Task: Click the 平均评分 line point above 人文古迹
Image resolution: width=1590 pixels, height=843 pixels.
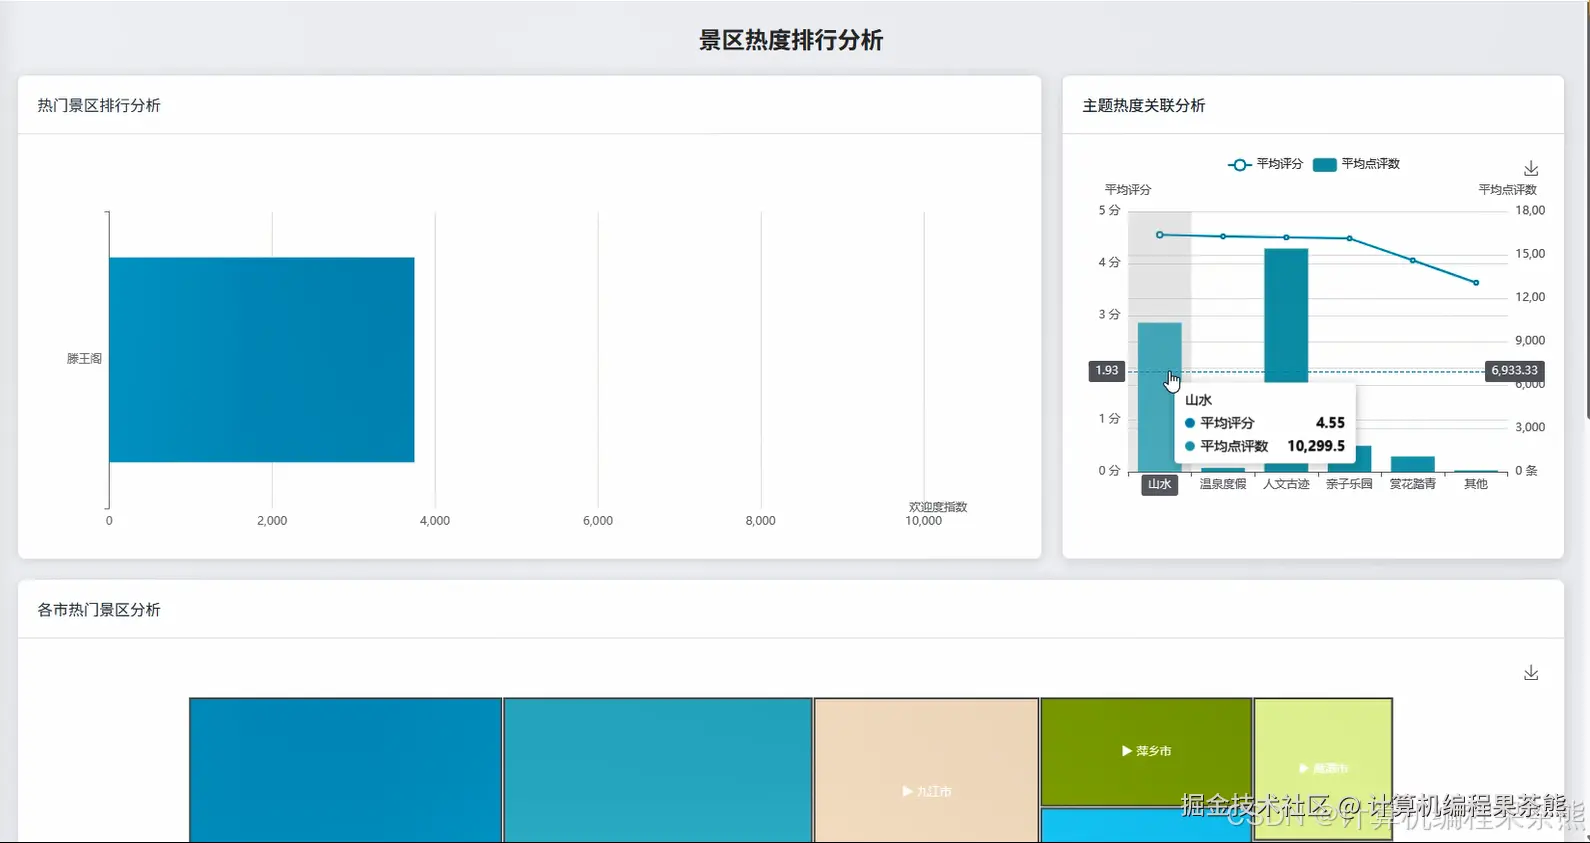Action: coord(1286,237)
